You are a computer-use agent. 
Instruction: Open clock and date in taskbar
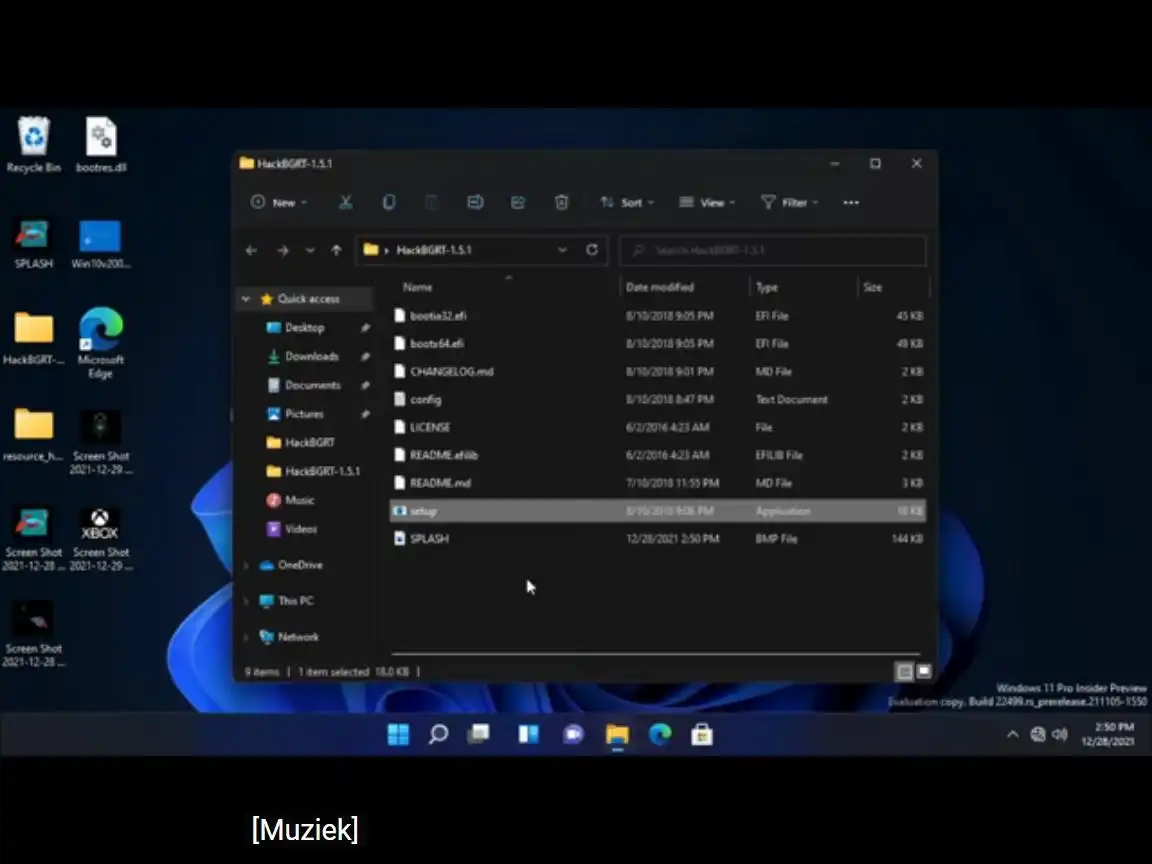(1108, 734)
